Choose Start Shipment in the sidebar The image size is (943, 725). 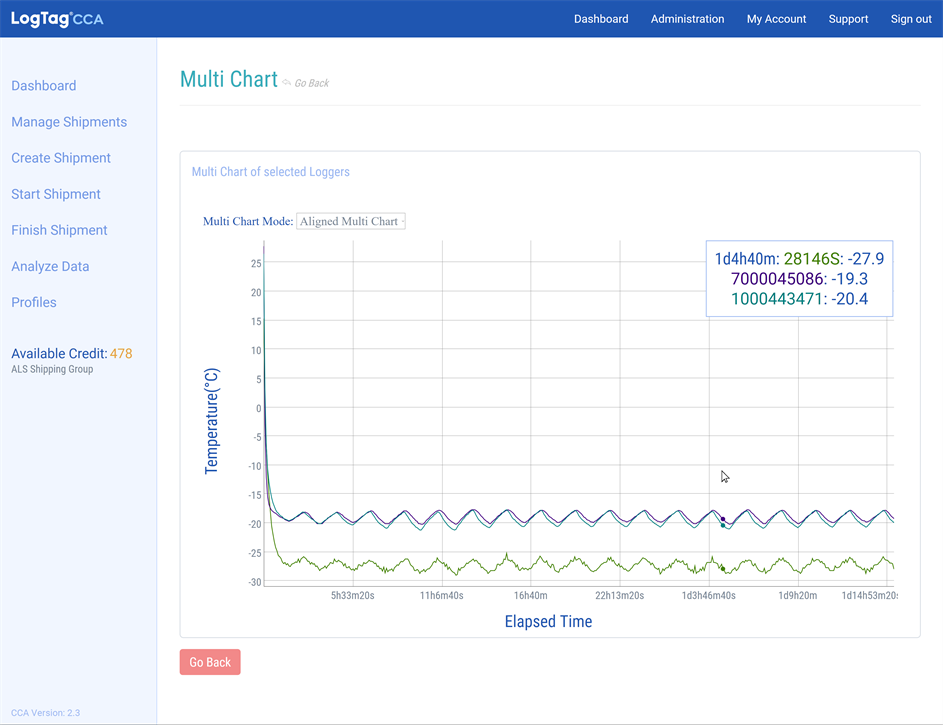(56, 194)
